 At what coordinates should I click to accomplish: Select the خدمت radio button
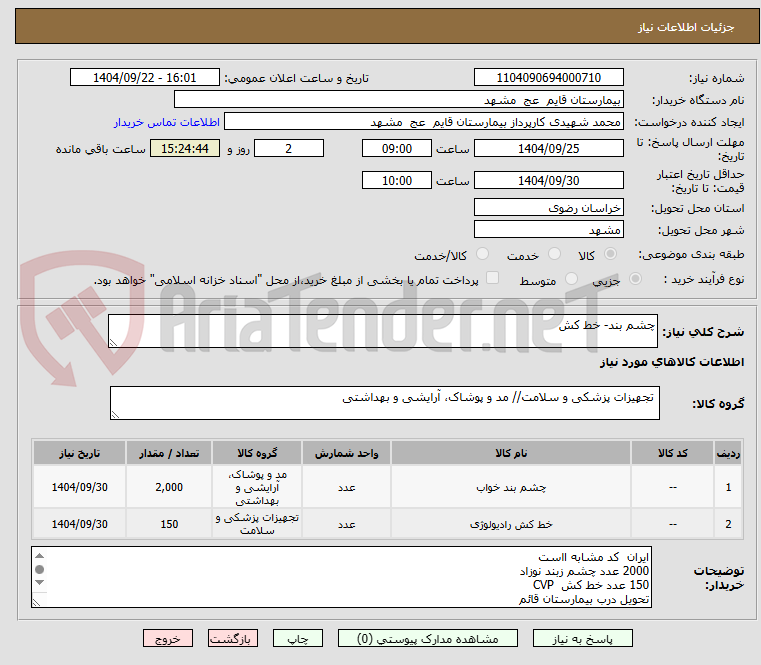554,254
